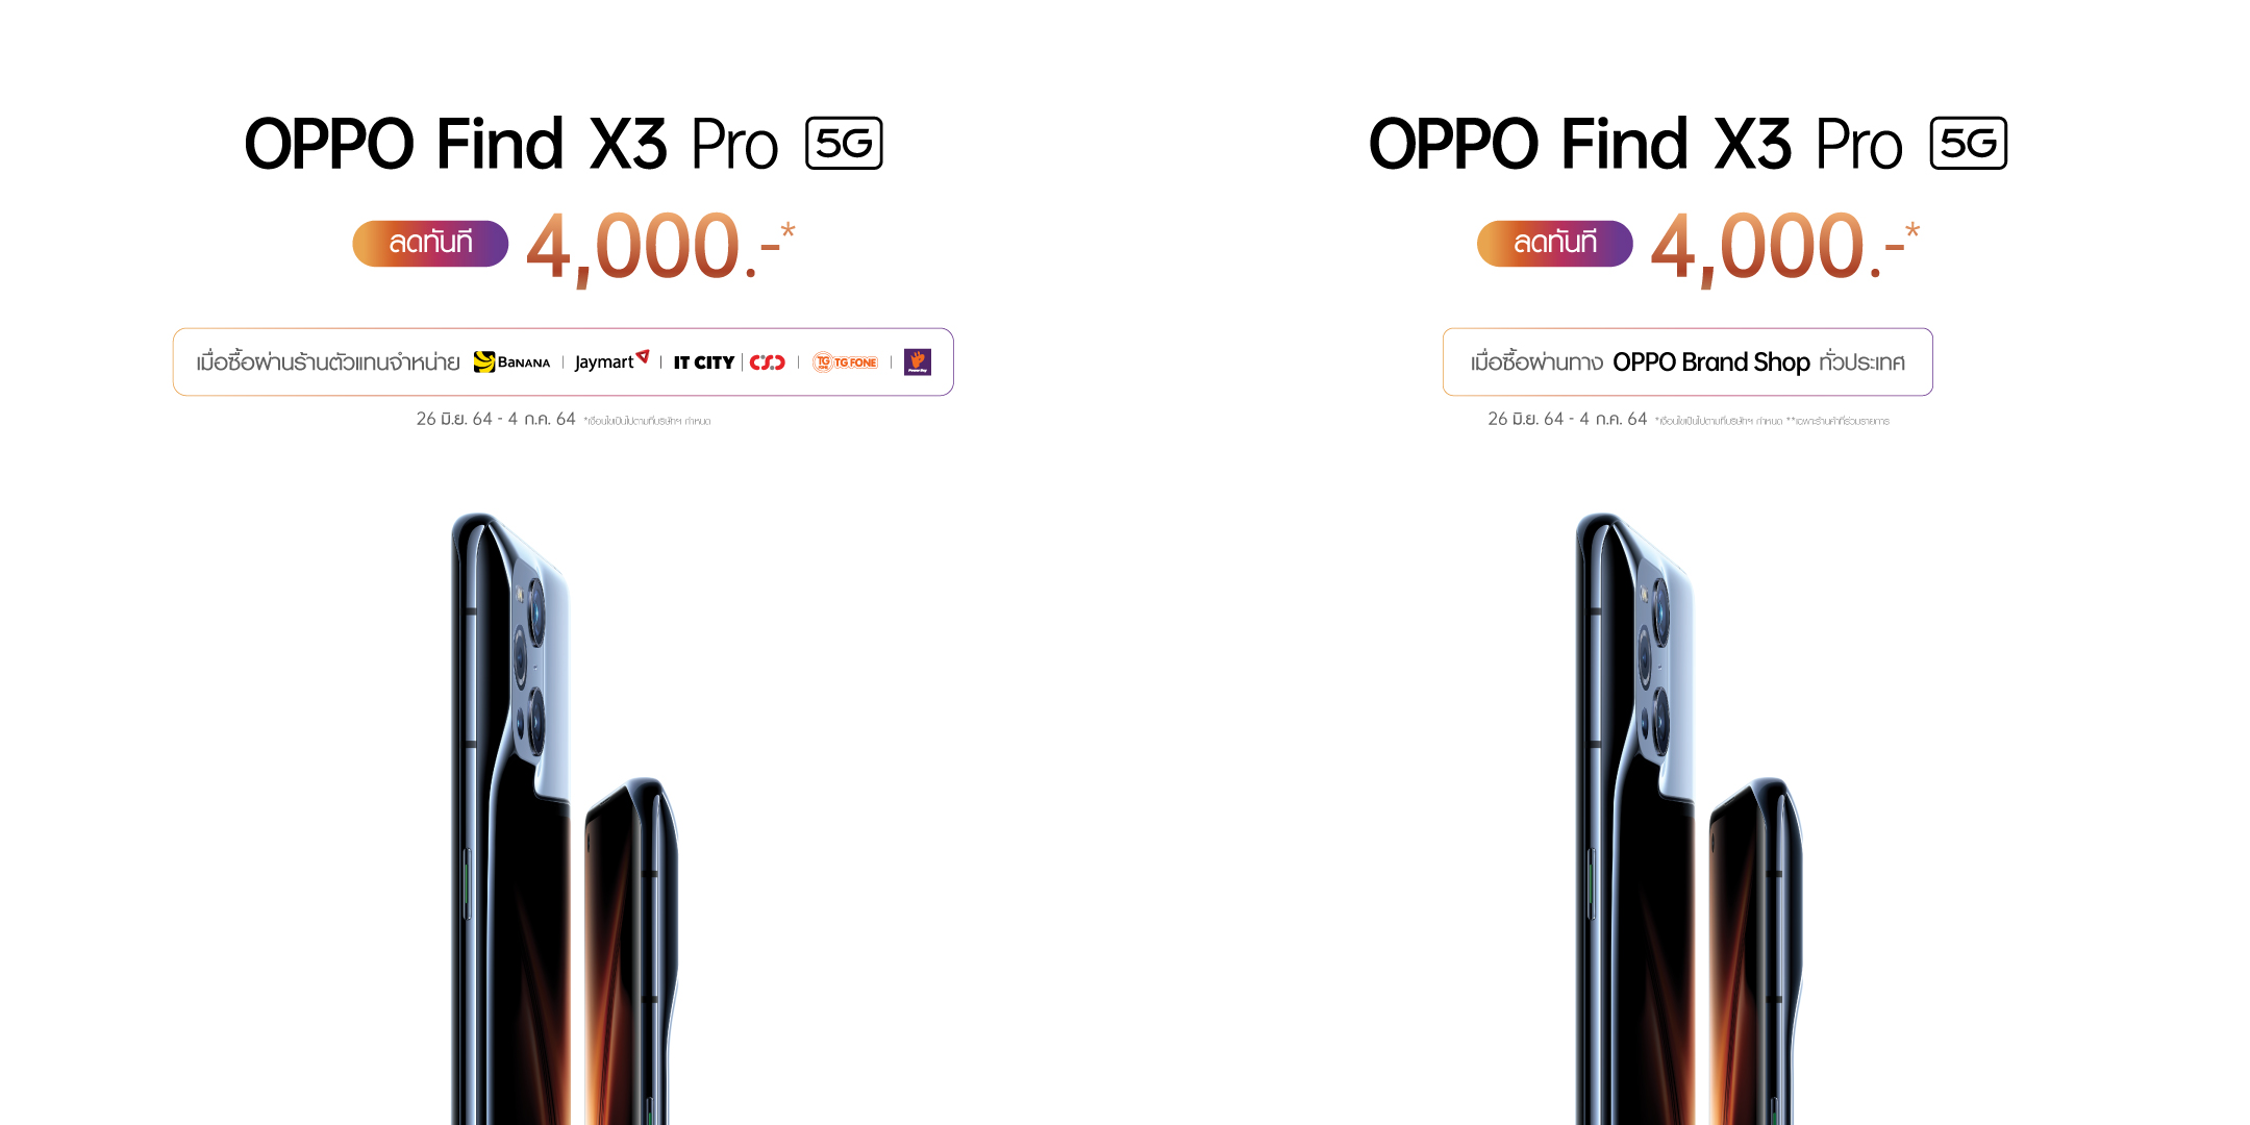2250x1125 pixels.
Task: Click the right 5G badge icon
Action: coord(1968,143)
